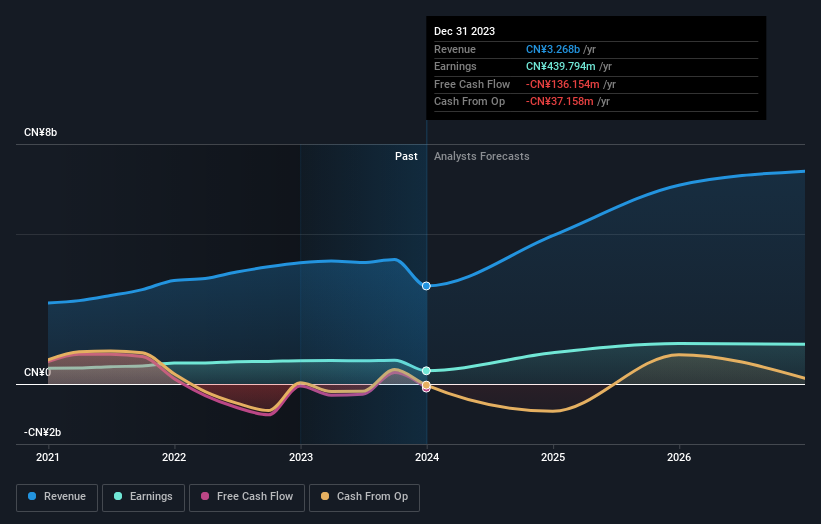Viewport: 821px width, 524px height.
Task: Toggle the Free Cash Flow legend series
Action: click(x=247, y=497)
